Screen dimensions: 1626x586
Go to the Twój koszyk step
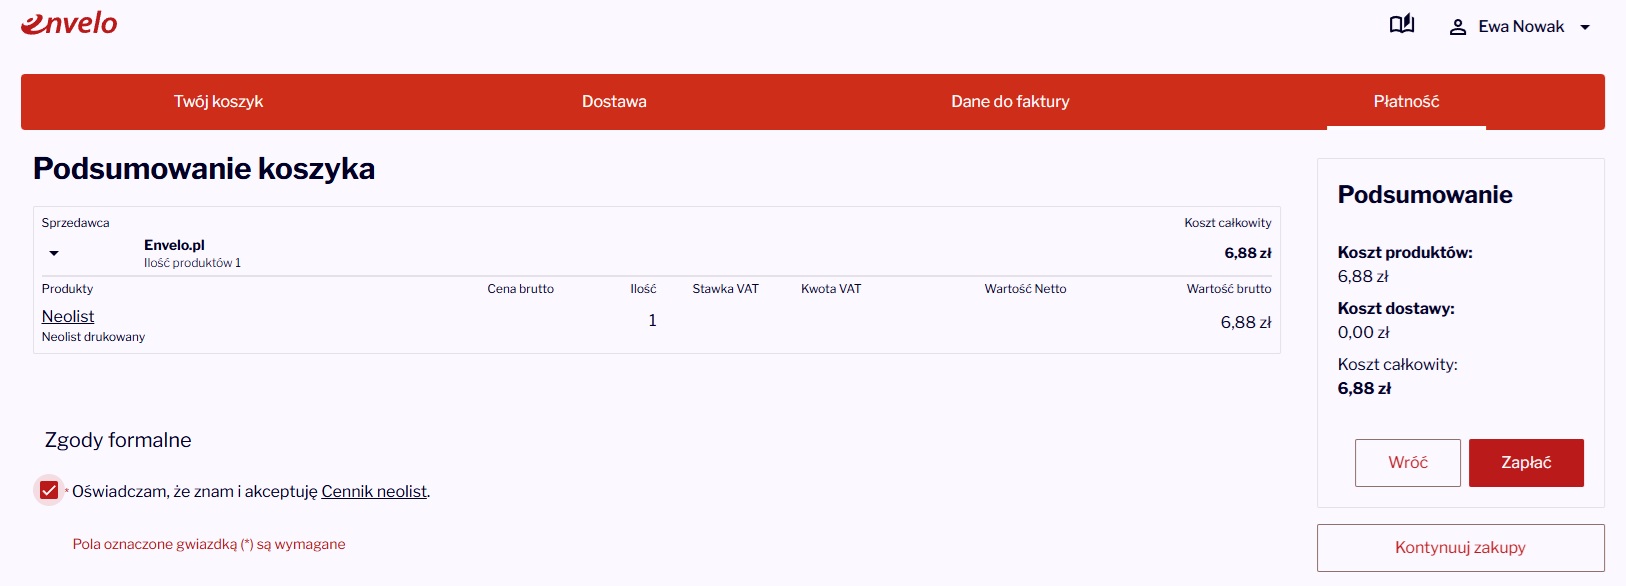218,101
